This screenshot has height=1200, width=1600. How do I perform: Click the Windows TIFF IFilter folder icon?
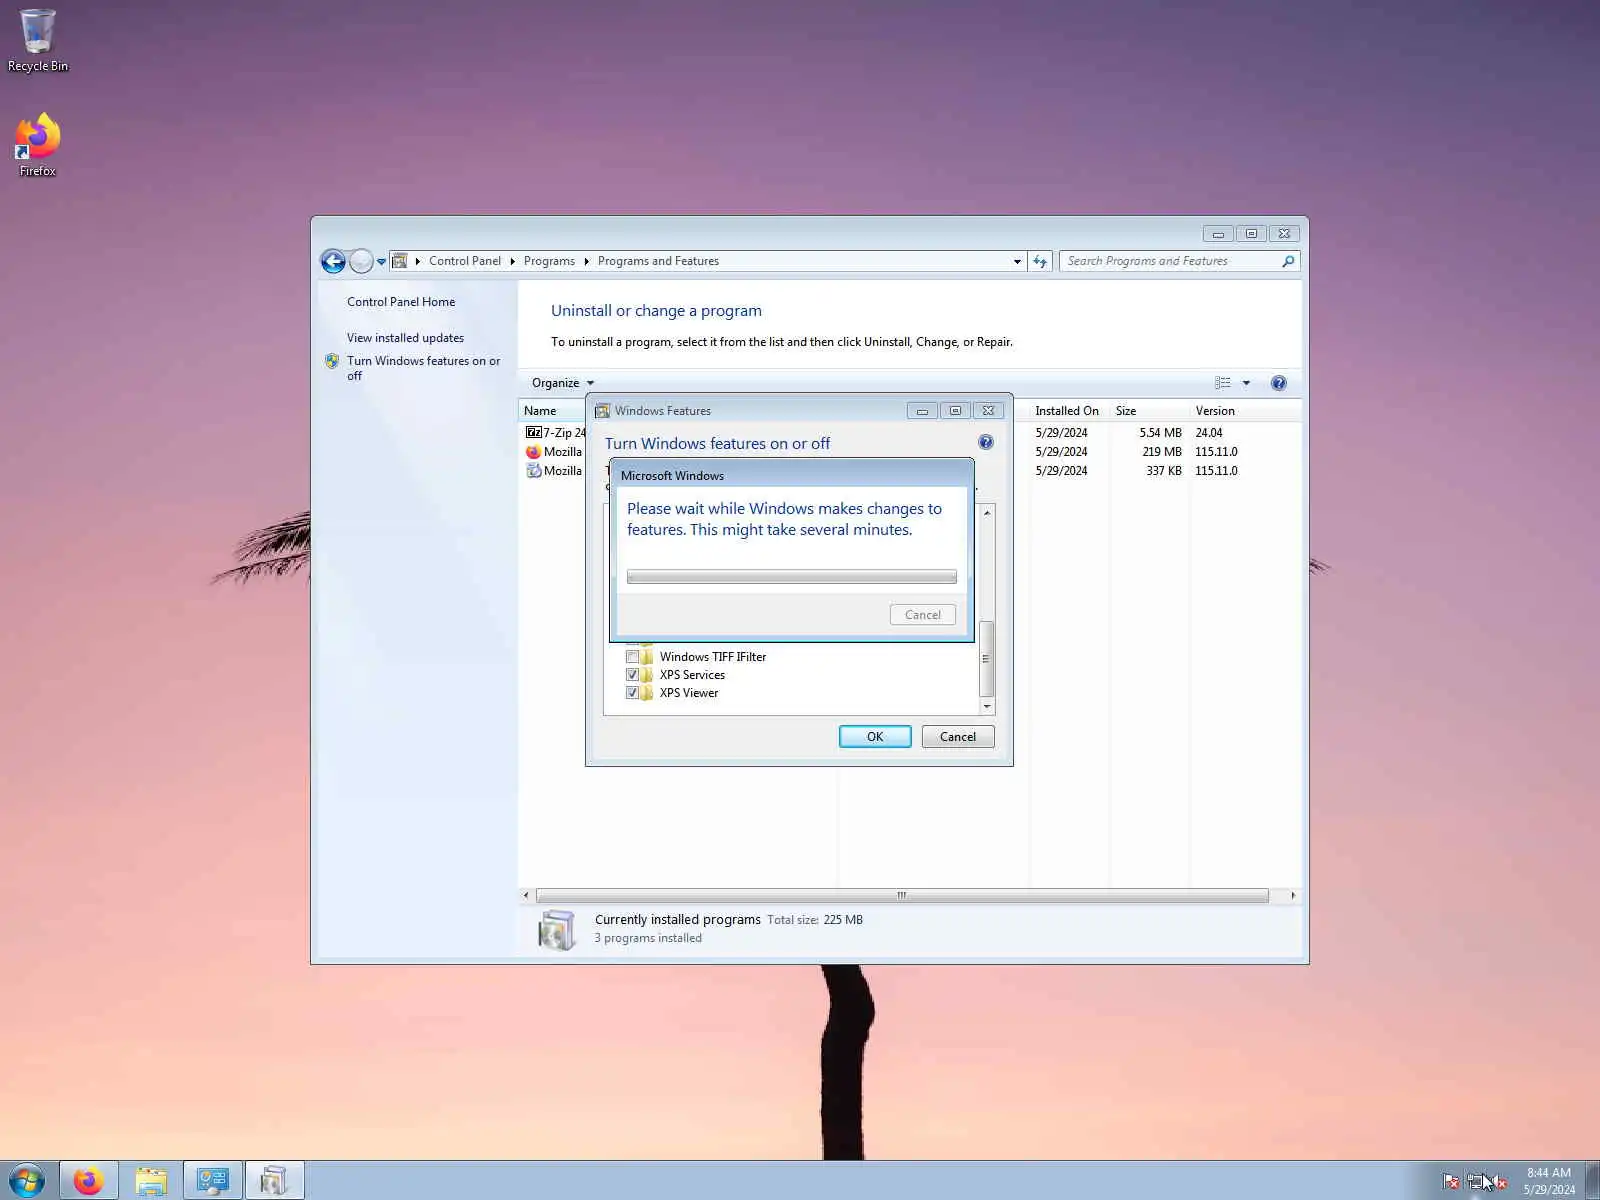pos(647,657)
